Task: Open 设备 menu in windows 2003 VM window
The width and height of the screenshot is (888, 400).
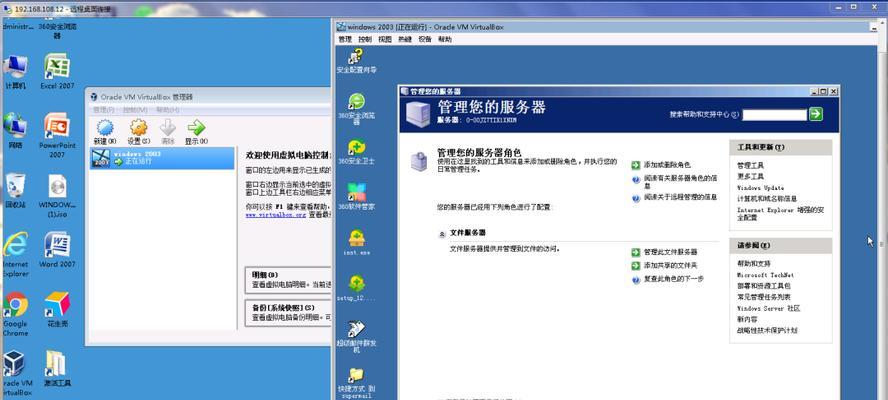Action: [x=425, y=39]
